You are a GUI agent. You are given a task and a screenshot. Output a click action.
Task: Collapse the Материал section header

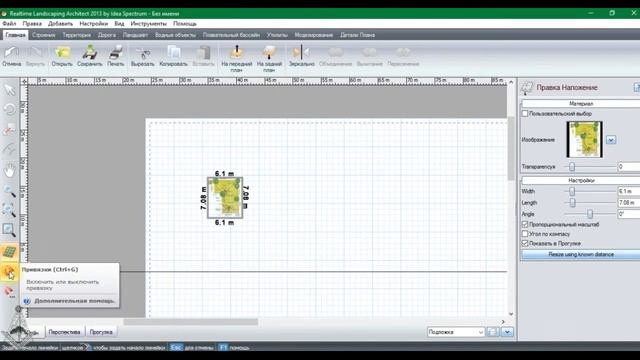581,104
